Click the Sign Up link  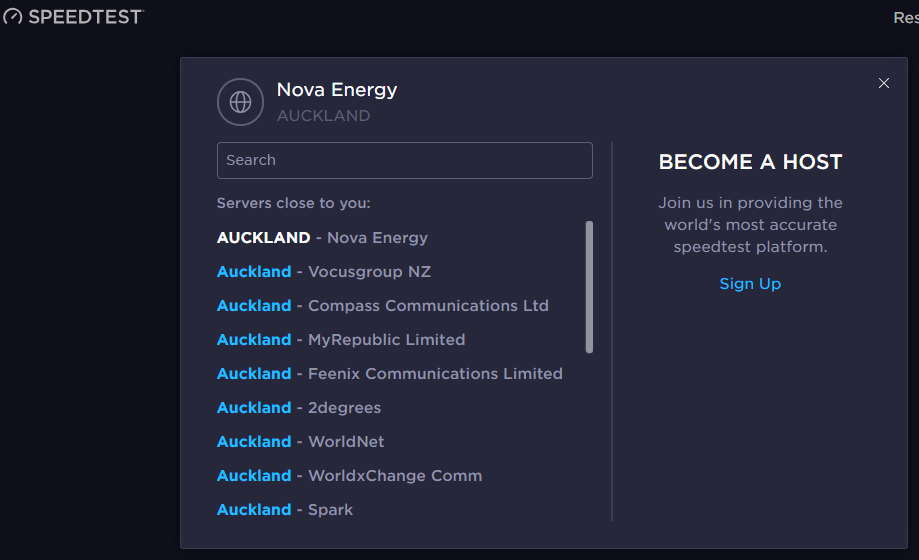click(750, 284)
